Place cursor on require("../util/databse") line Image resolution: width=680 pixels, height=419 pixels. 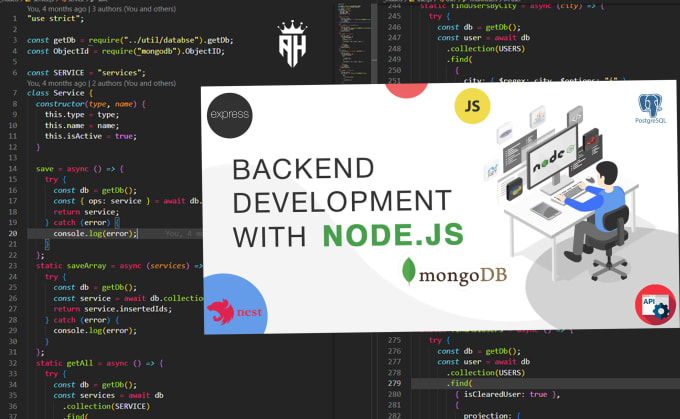click(130, 40)
